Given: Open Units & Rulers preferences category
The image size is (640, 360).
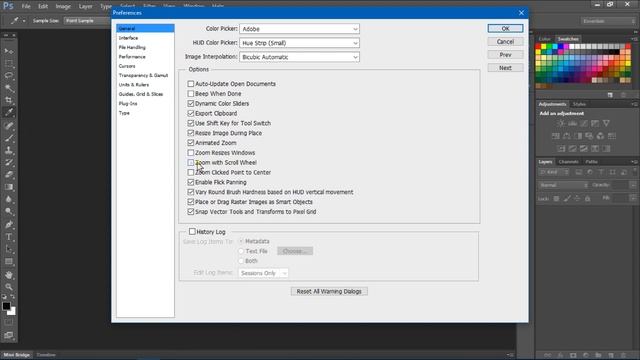Looking at the screenshot, I should click(x=134, y=85).
